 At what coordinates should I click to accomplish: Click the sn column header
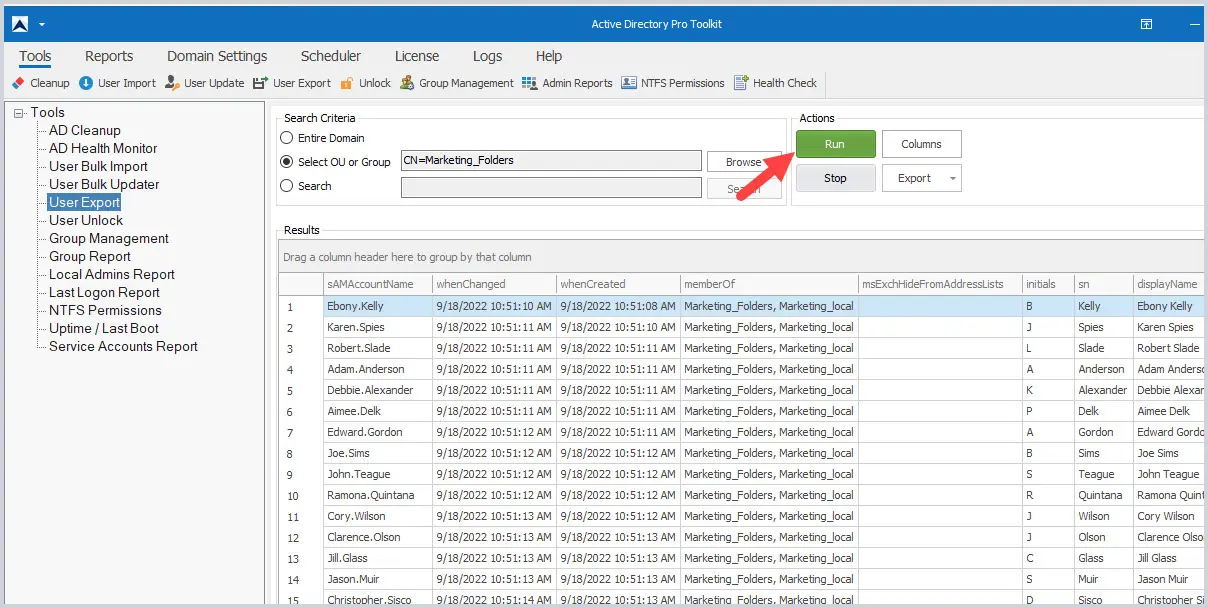point(1103,284)
